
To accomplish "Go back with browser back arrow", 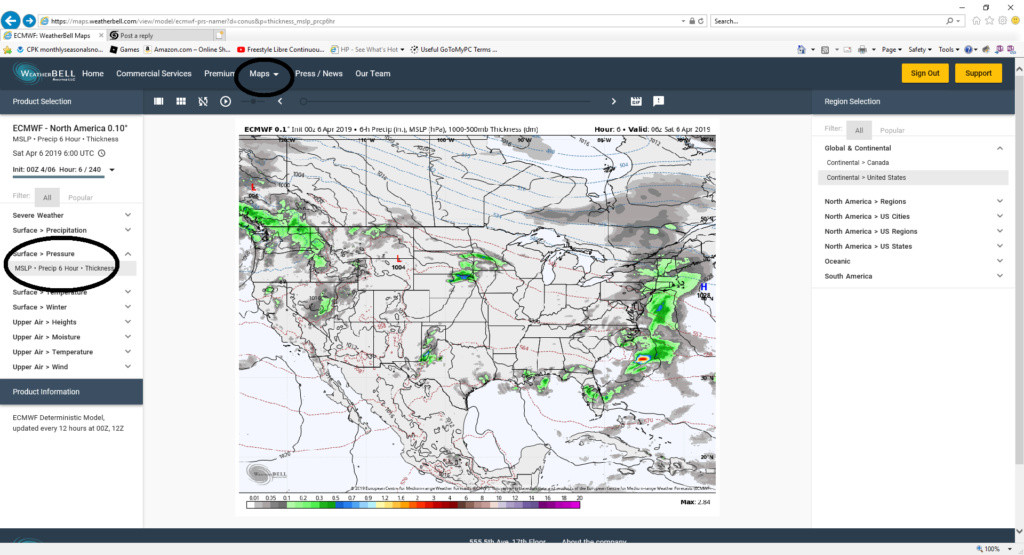I will pos(10,21).
